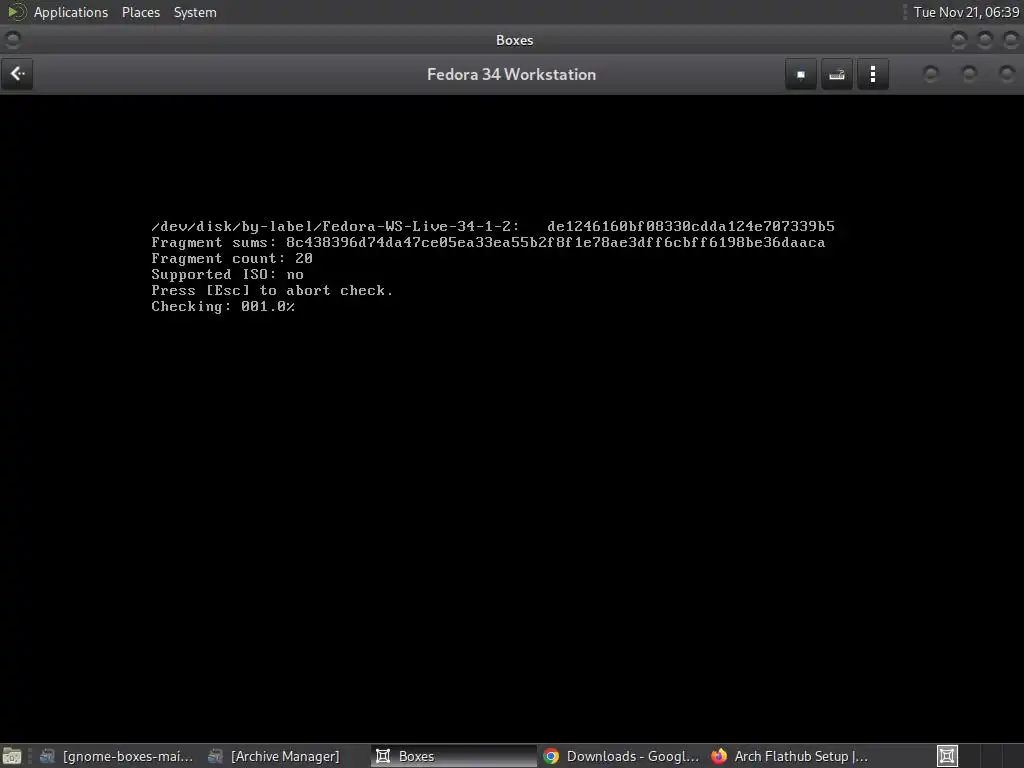This screenshot has height=768, width=1024.
Task: Switch to Downloads - Google Chrome taskbar window
Action: pyautogui.click(x=621, y=756)
